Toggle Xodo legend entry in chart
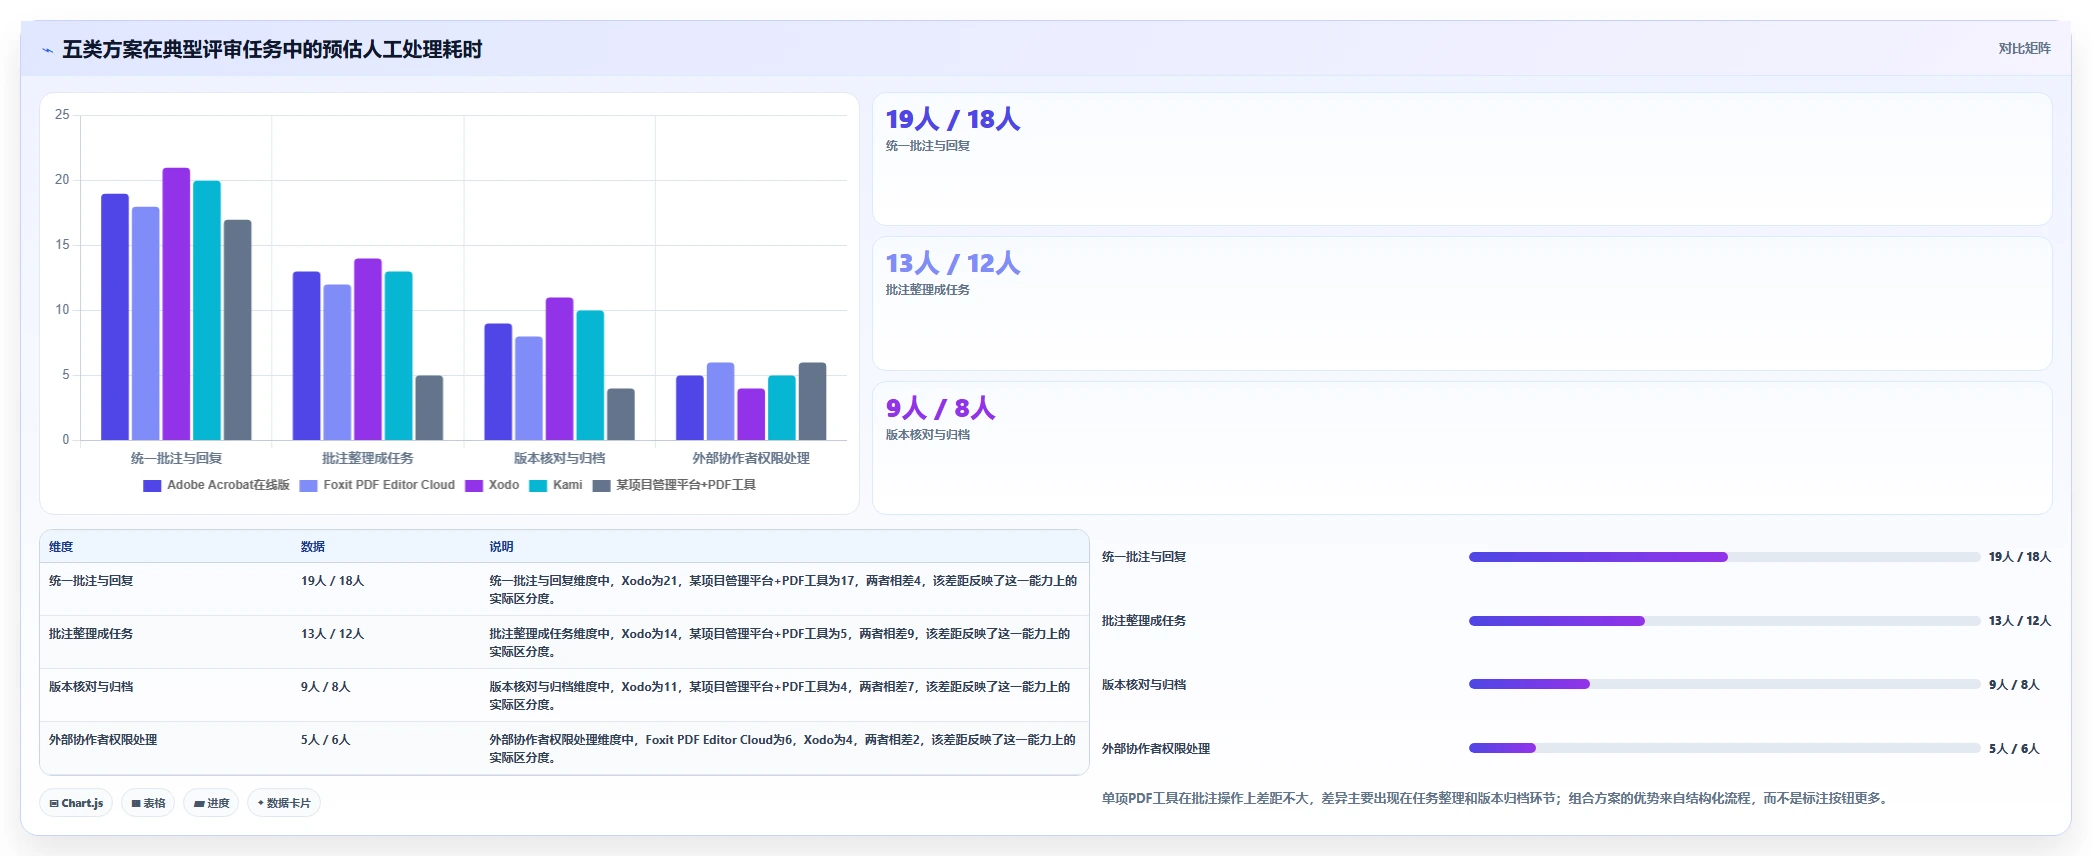 pos(492,485)
